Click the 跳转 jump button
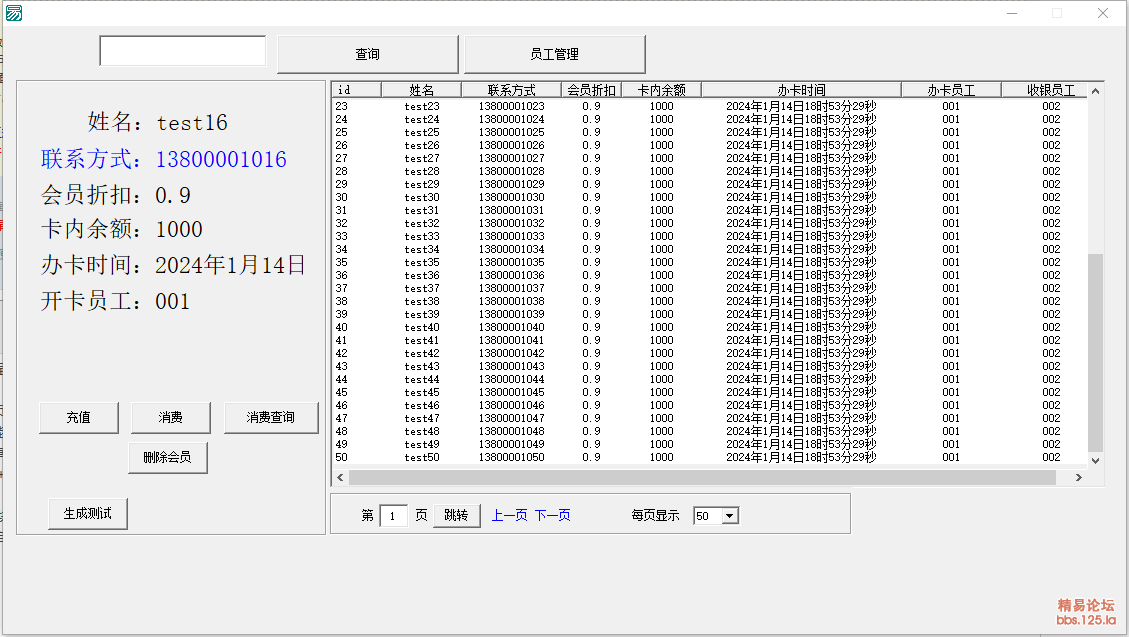 (x=456, y=515)
